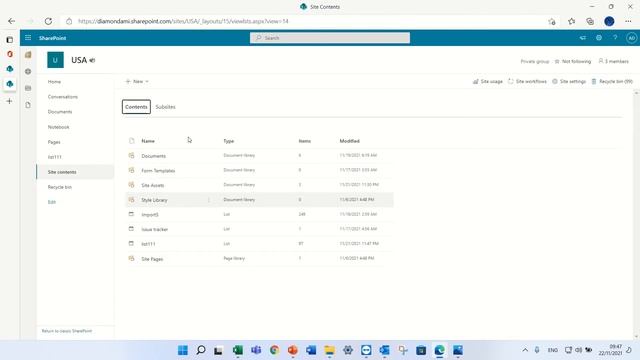Open the Form Templates library
The width and height of the screenshot is (640, 360).
[158, 171]
